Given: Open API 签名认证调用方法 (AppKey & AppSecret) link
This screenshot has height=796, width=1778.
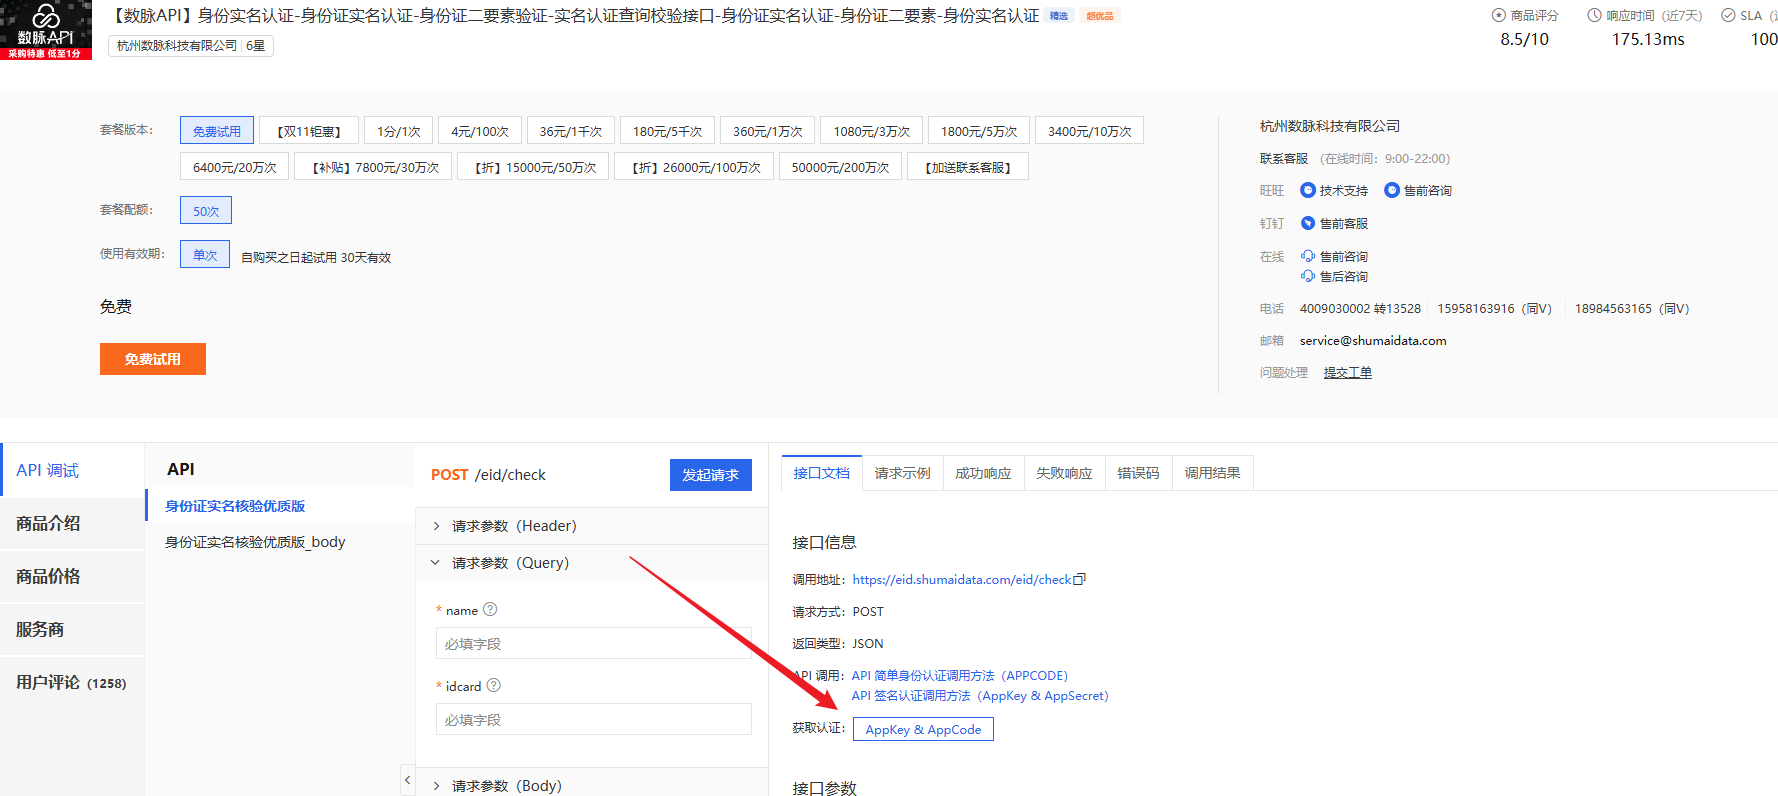Looking at the screenshot, I should click(980, 695).
